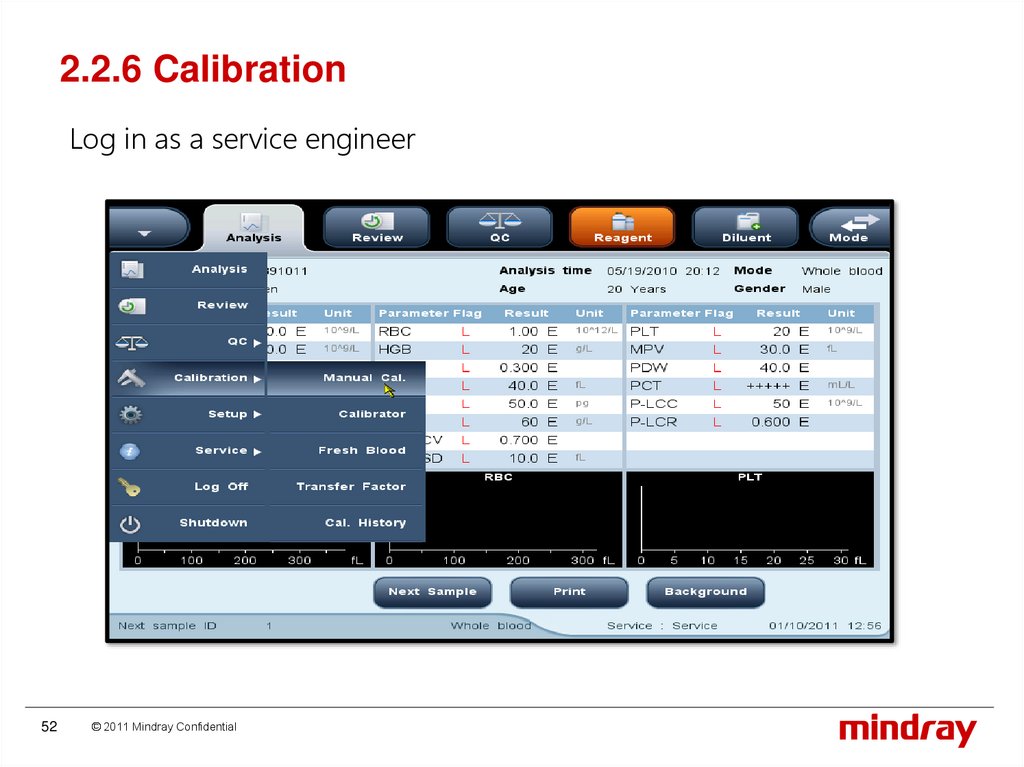This screenshot has height=767, width=1024.
Task: Click the P-LCC parameter row
Action: click(750, 404)
